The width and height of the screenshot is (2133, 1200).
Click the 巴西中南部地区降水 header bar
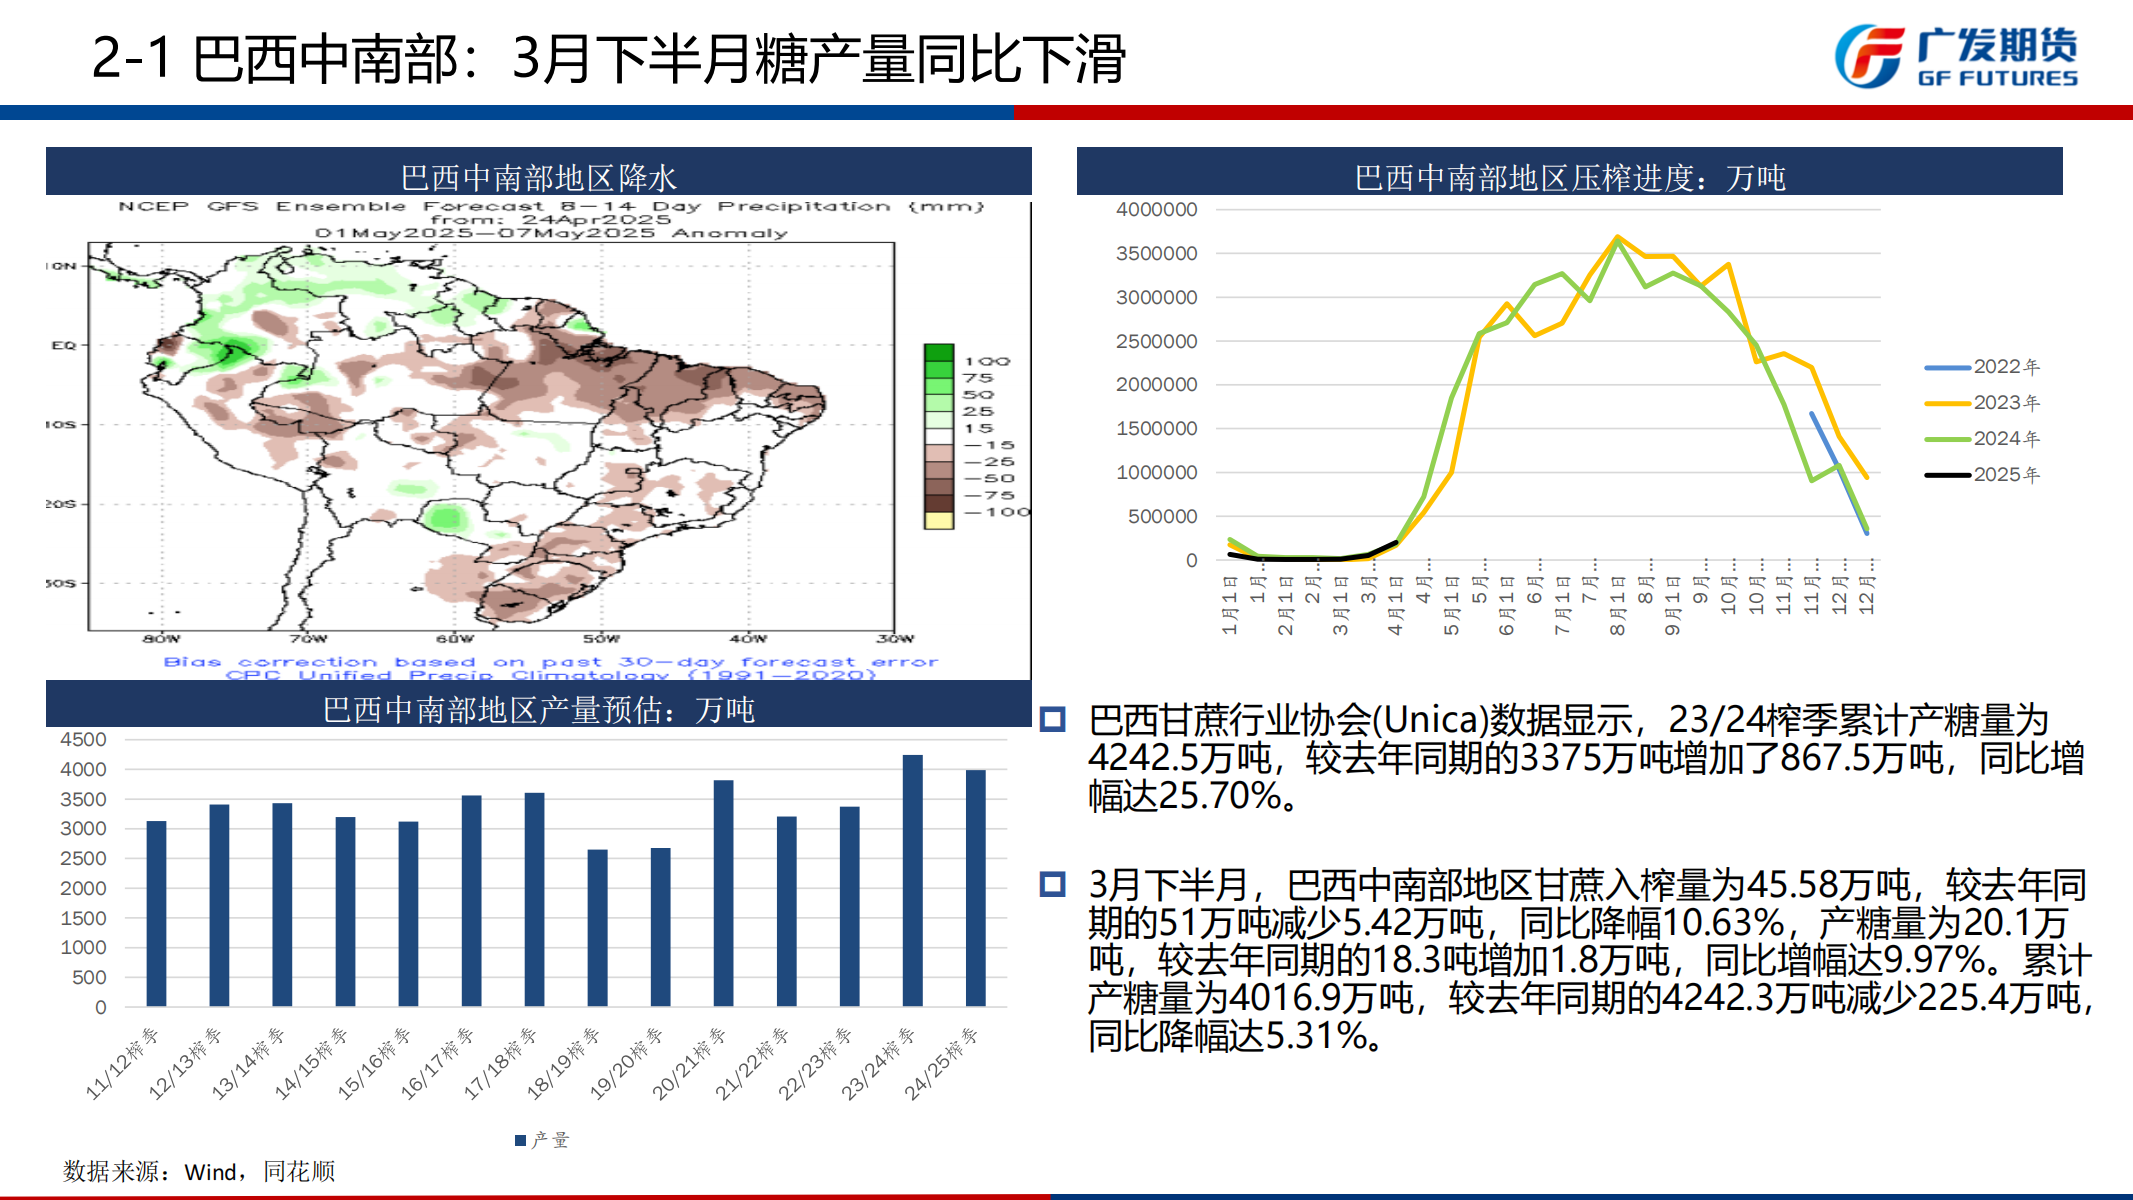tap(538, 173)
